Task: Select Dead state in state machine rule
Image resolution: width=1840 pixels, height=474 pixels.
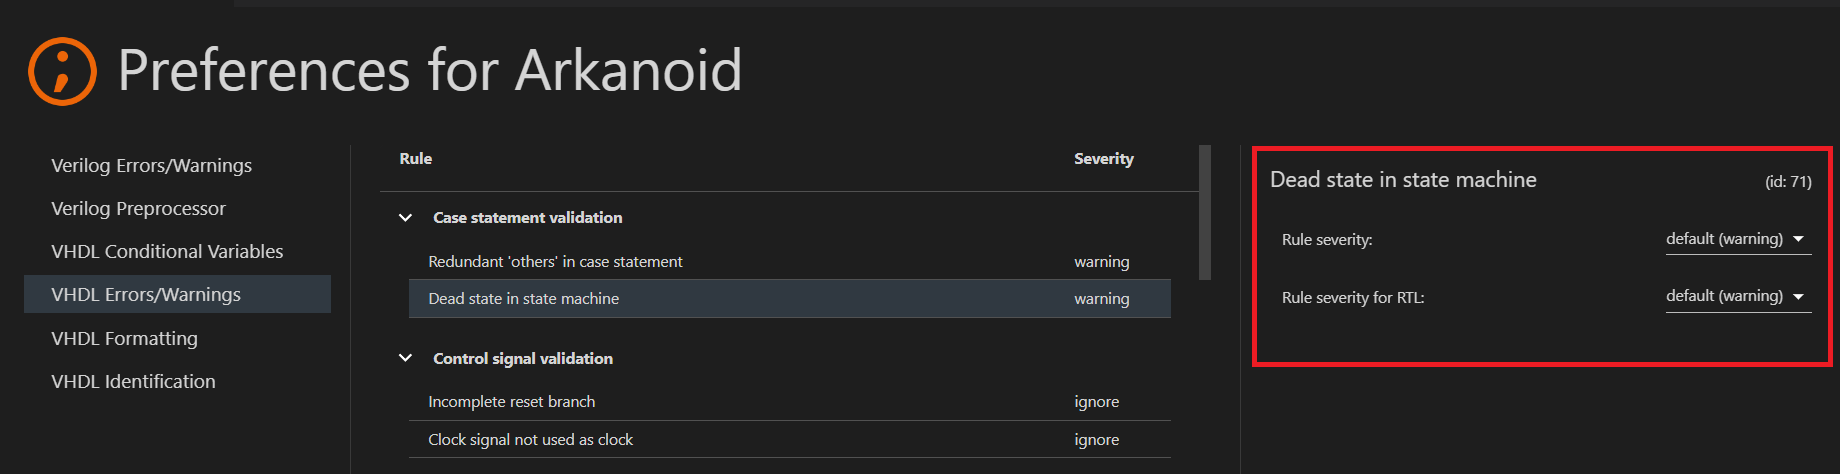Action: tap(523, 299)
